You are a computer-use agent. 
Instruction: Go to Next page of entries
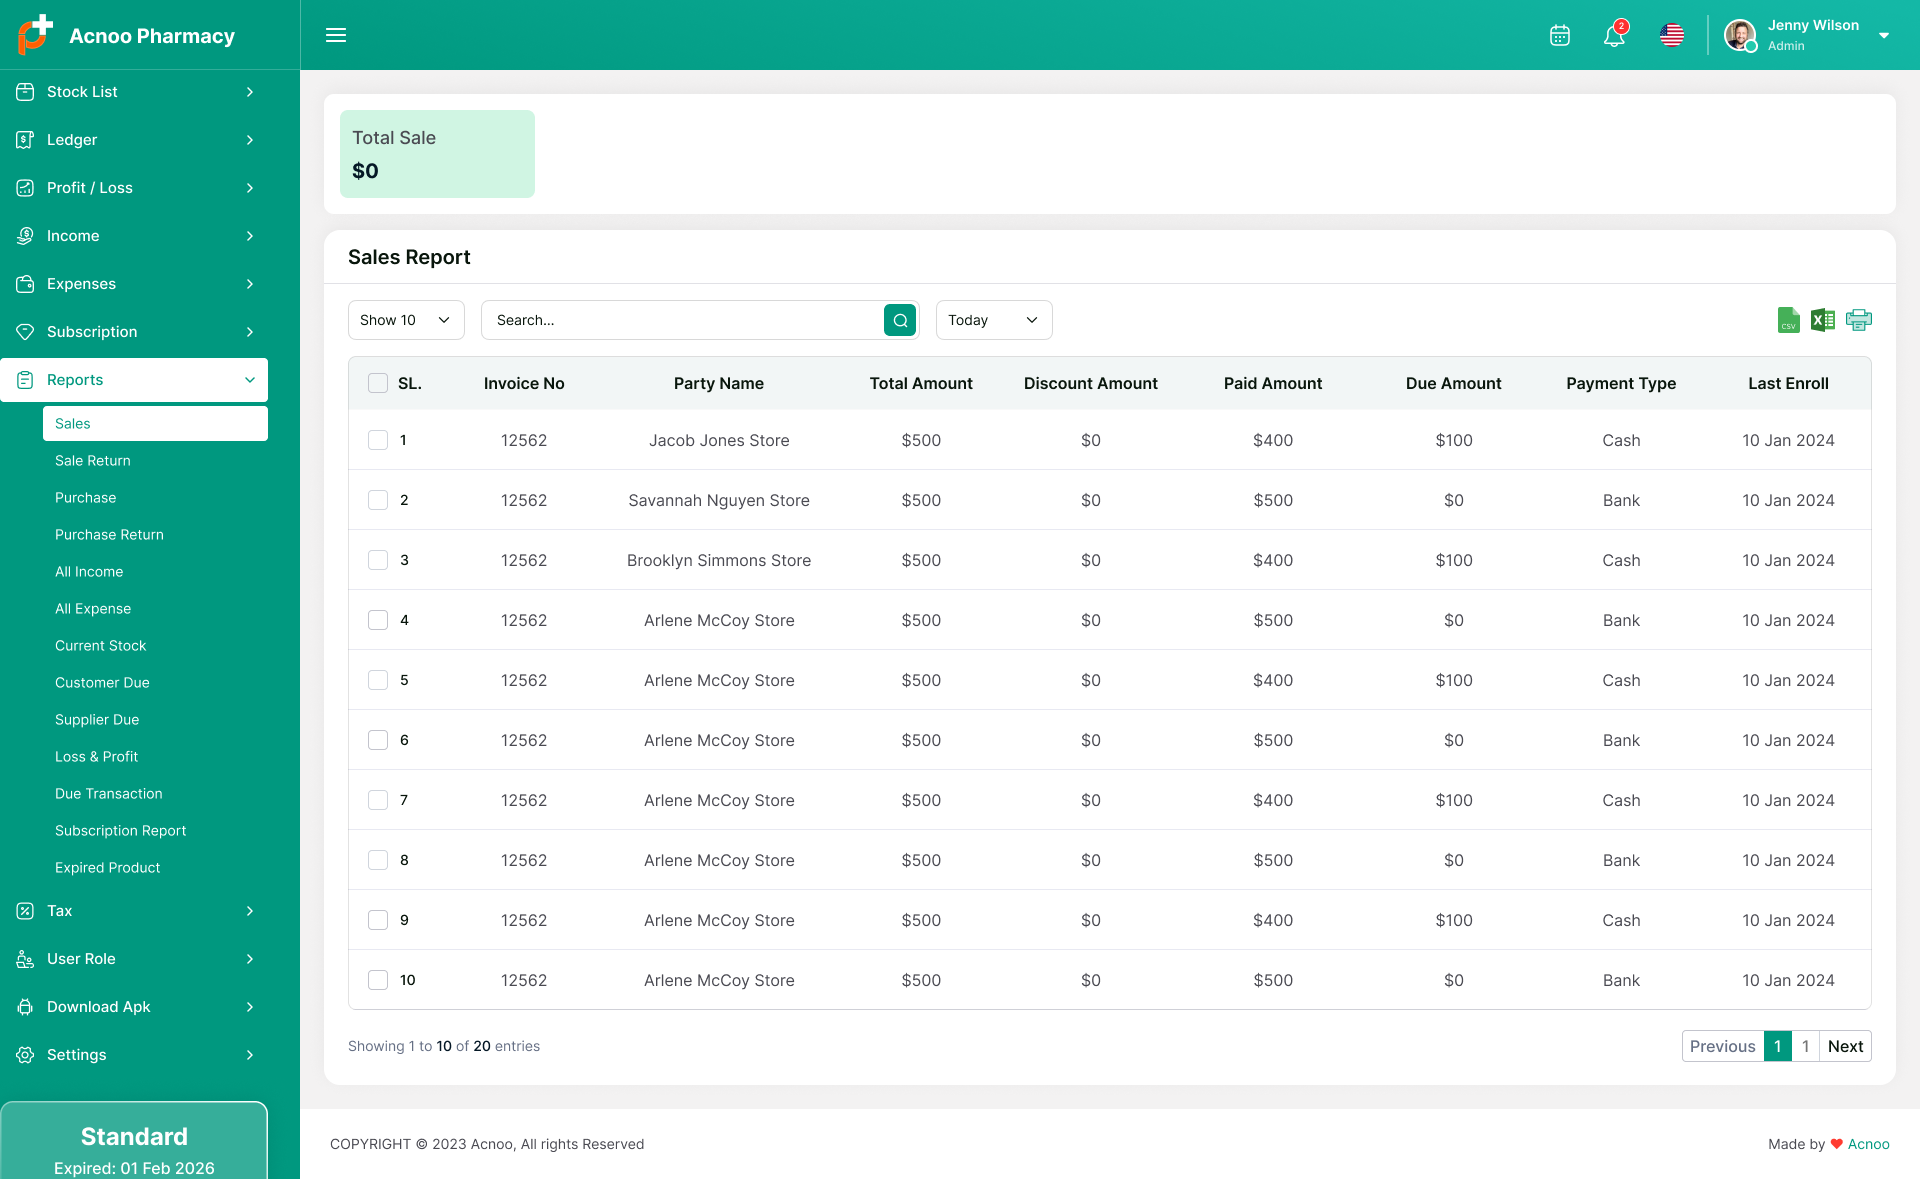coord(1845,1046)
